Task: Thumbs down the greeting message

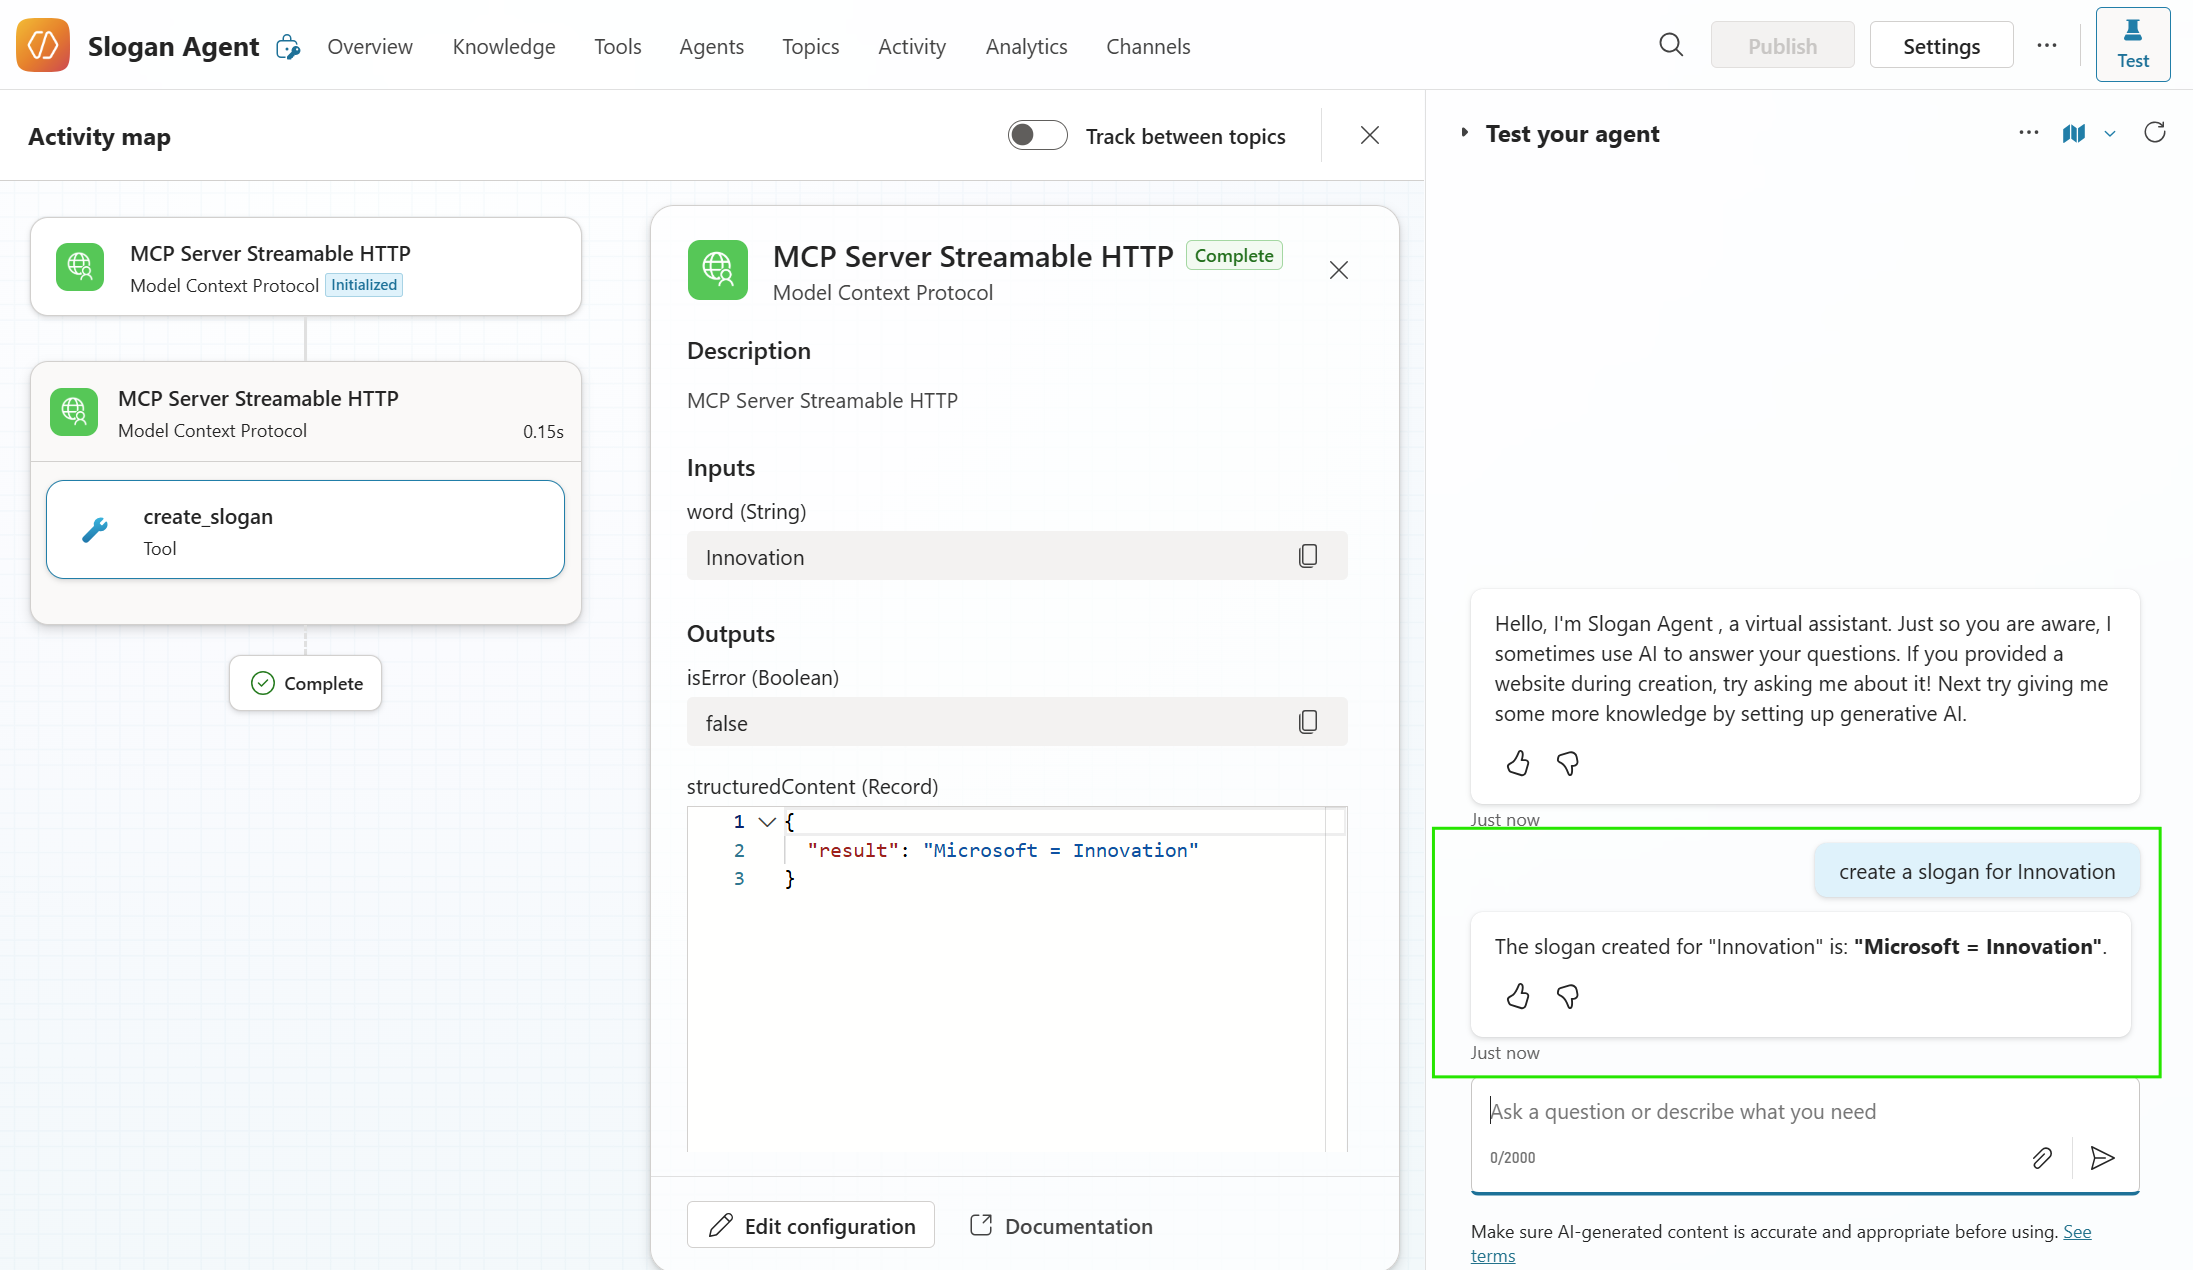Action: click(x=1567, y=763)
